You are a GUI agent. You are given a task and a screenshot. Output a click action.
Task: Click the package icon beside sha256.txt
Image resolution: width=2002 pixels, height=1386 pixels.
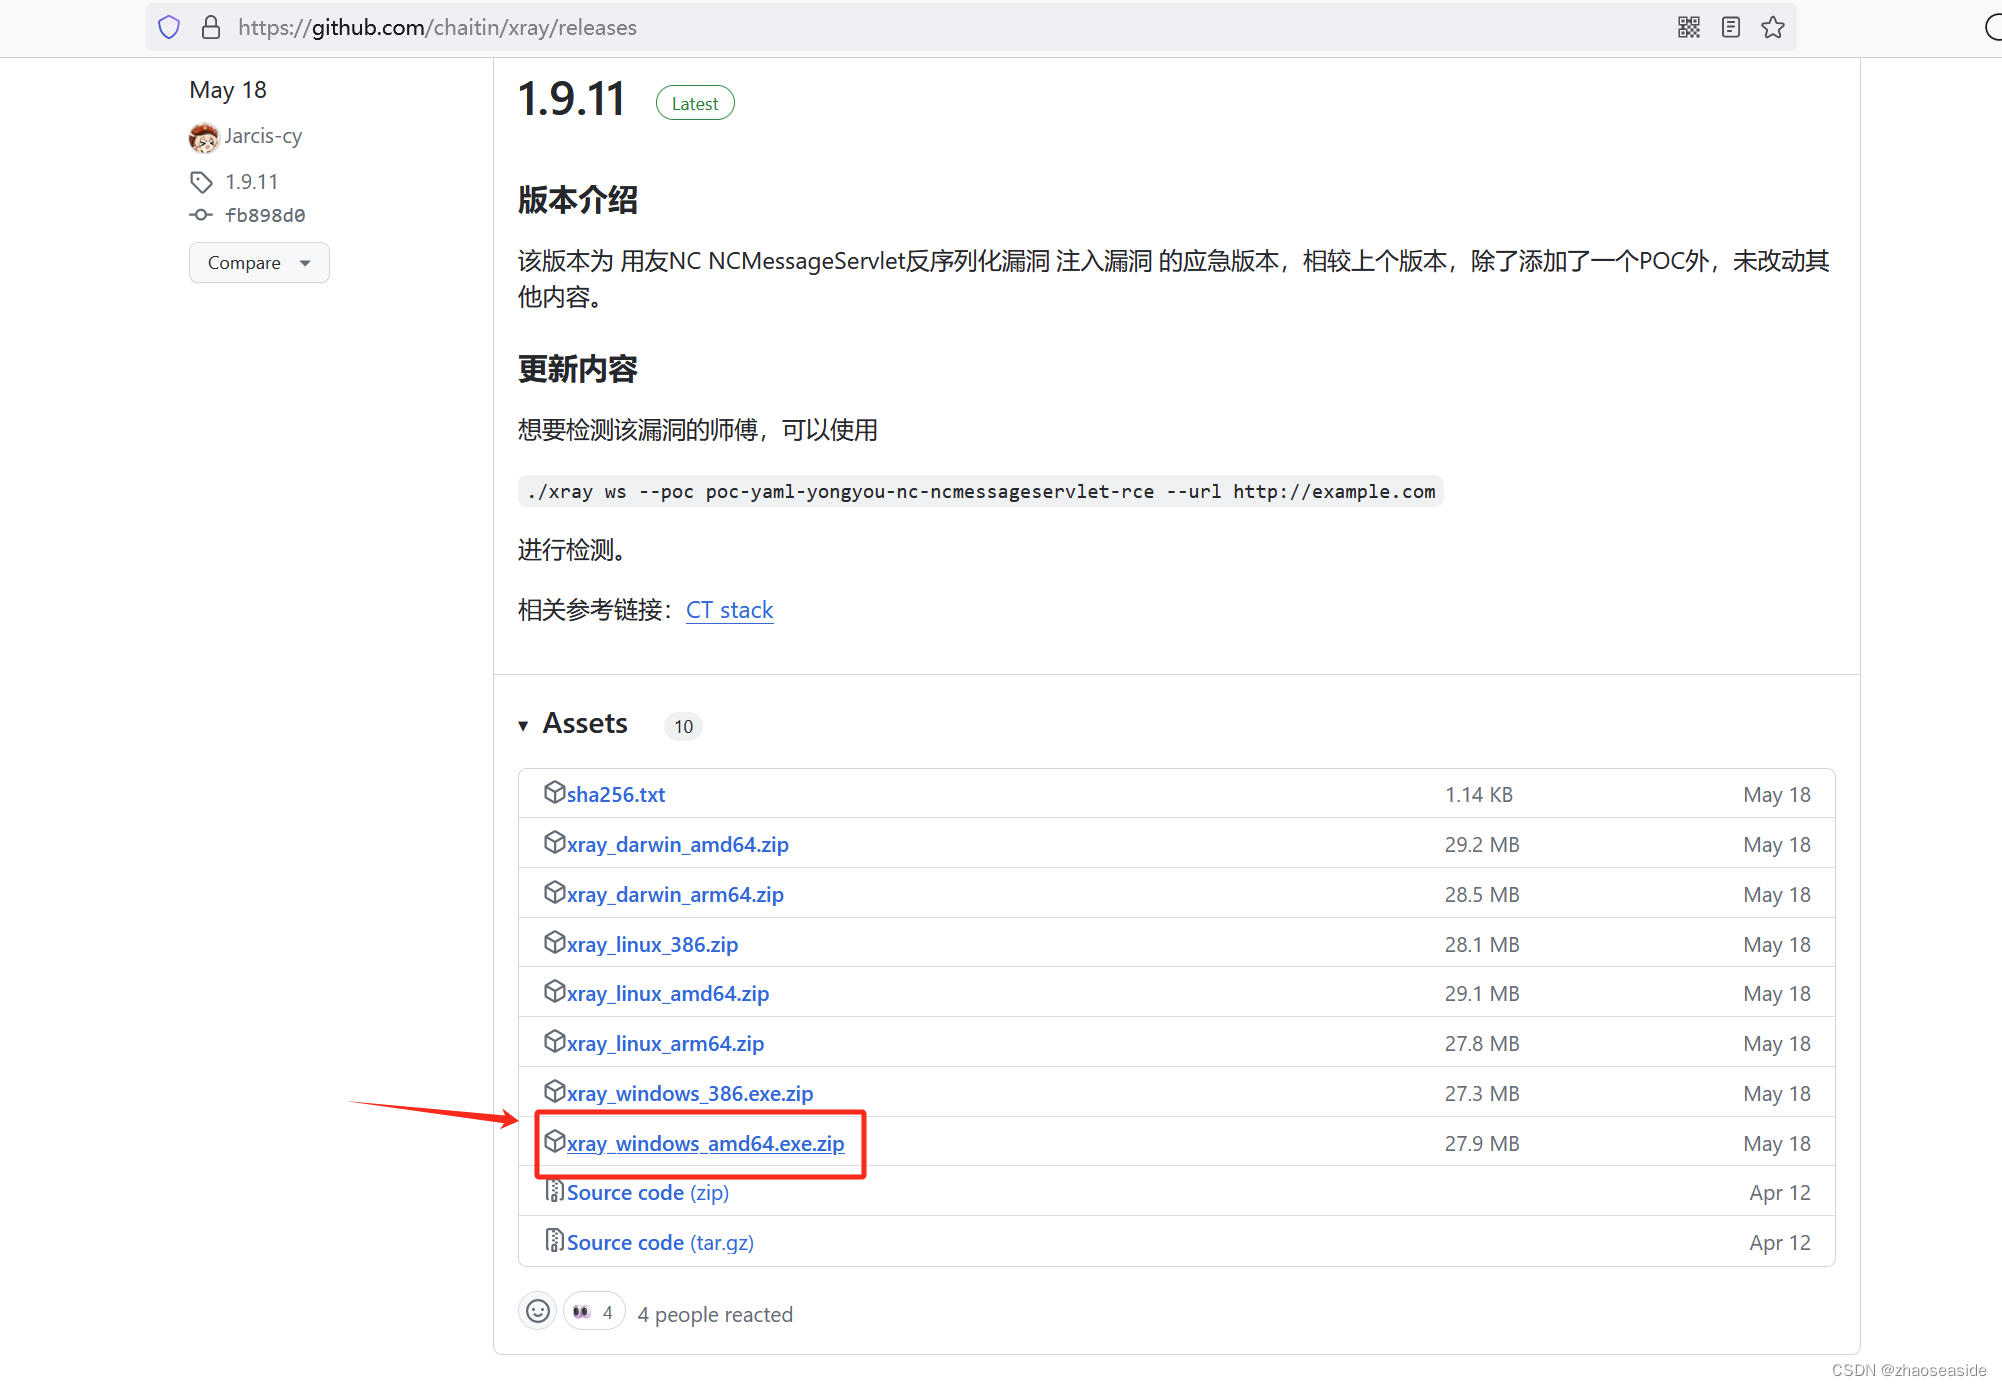555,792
